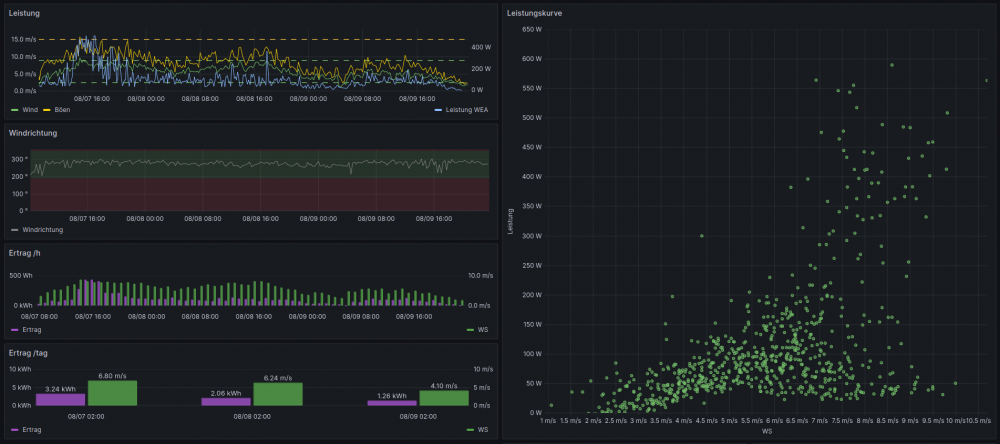Toggle Ertrag series in Ertrag /h legend
The image size is (1000, 444).
pos(33,329)
